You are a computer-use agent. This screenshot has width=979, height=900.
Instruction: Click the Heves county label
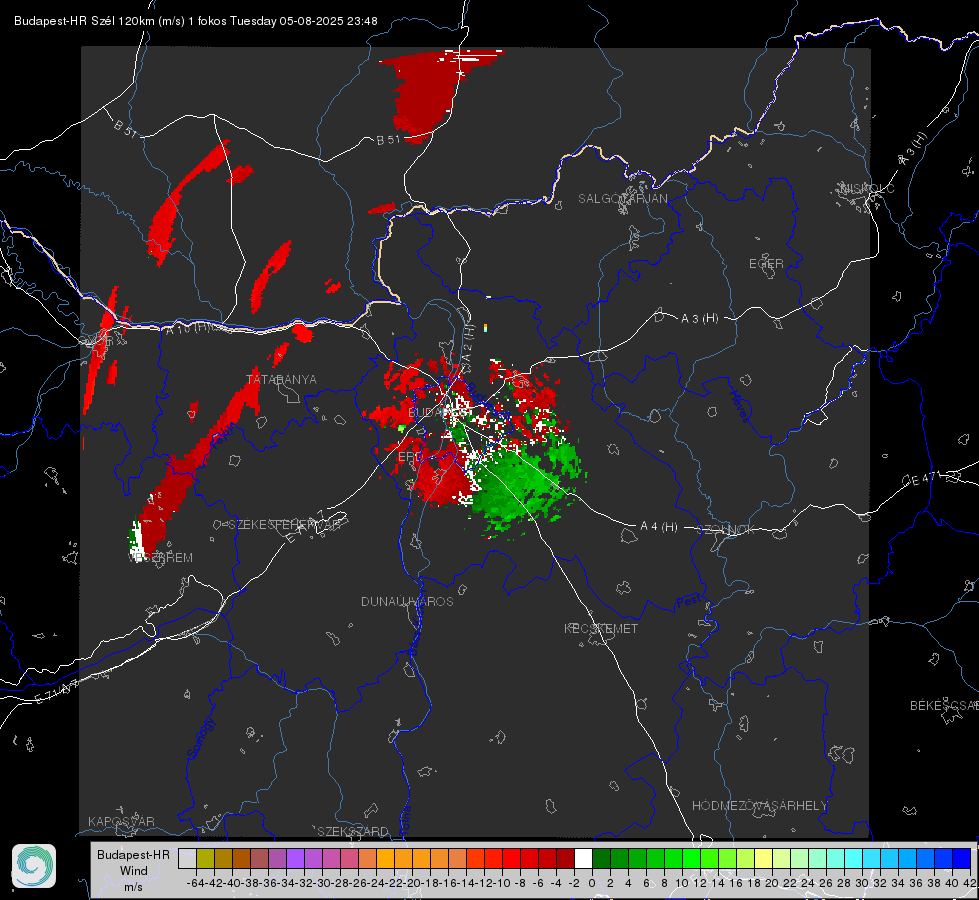click(x=739, y=406)
